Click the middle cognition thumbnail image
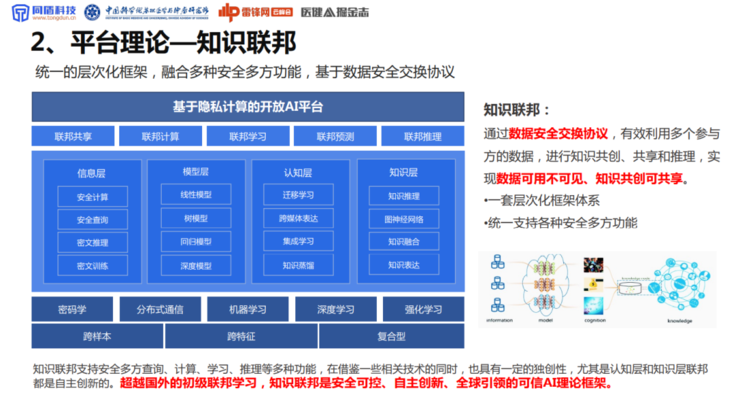The width and height of the screenshot is (740, 395). [x=593, y=285]
